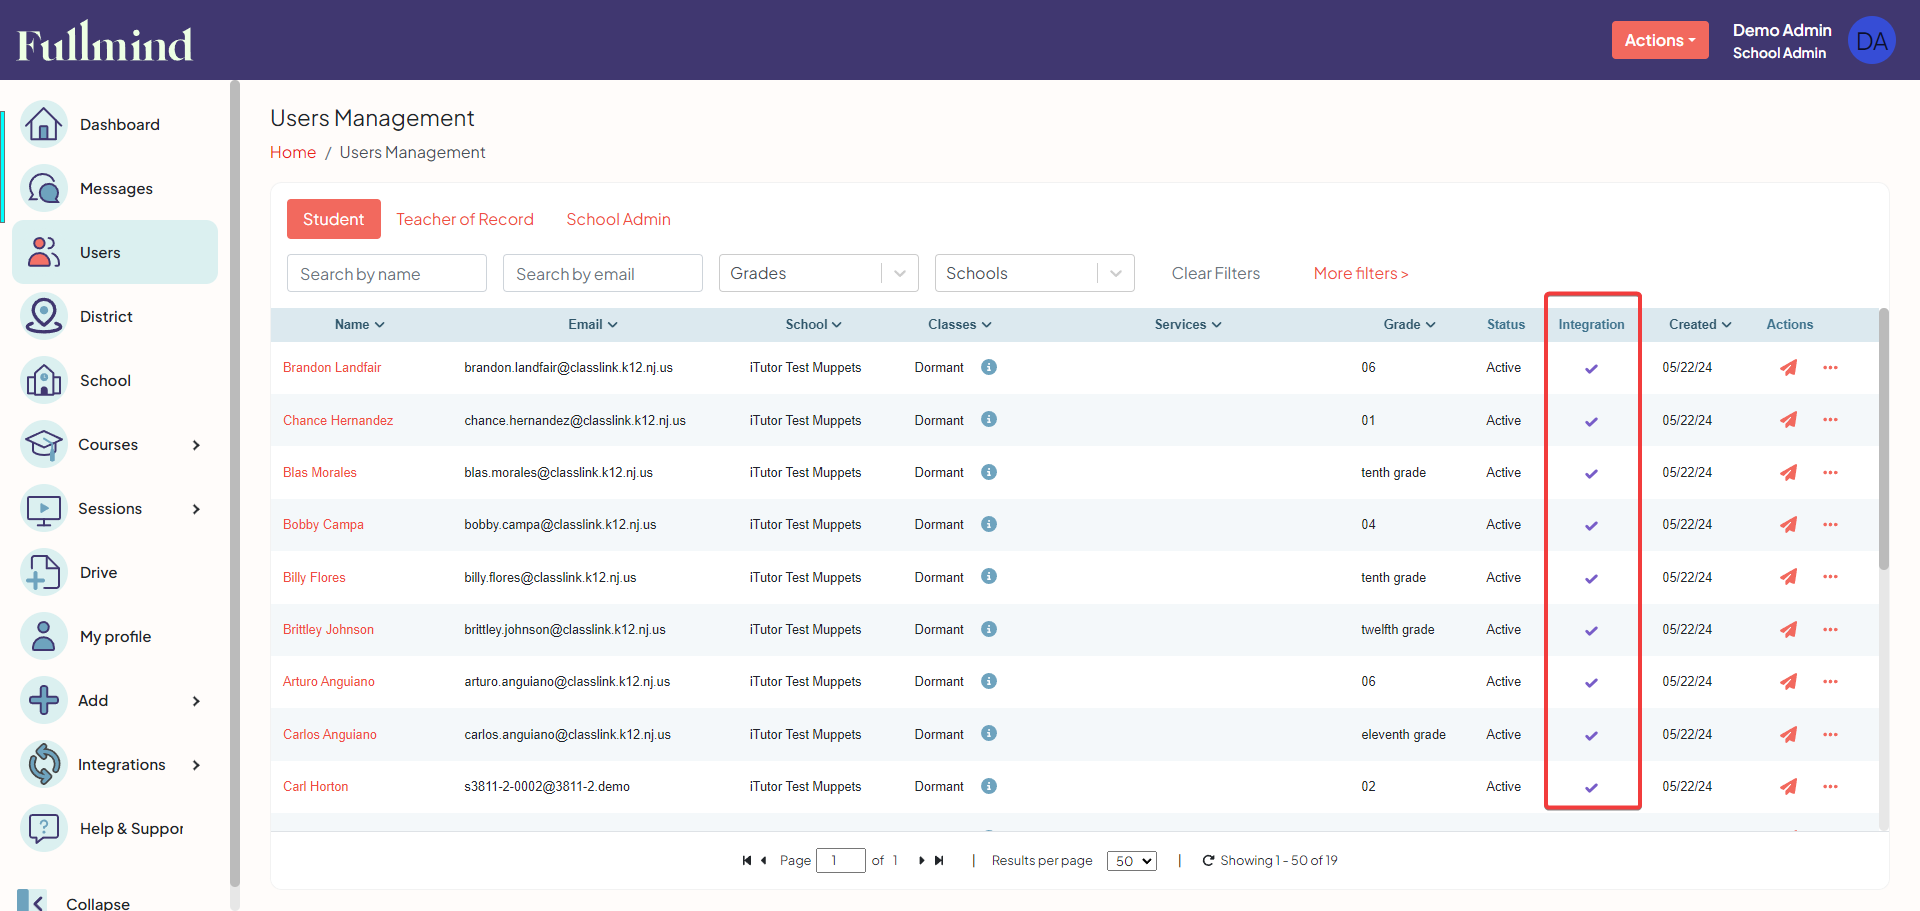Open Carl Horton's profile link
1920x911 pixels.
pos(316,786)
